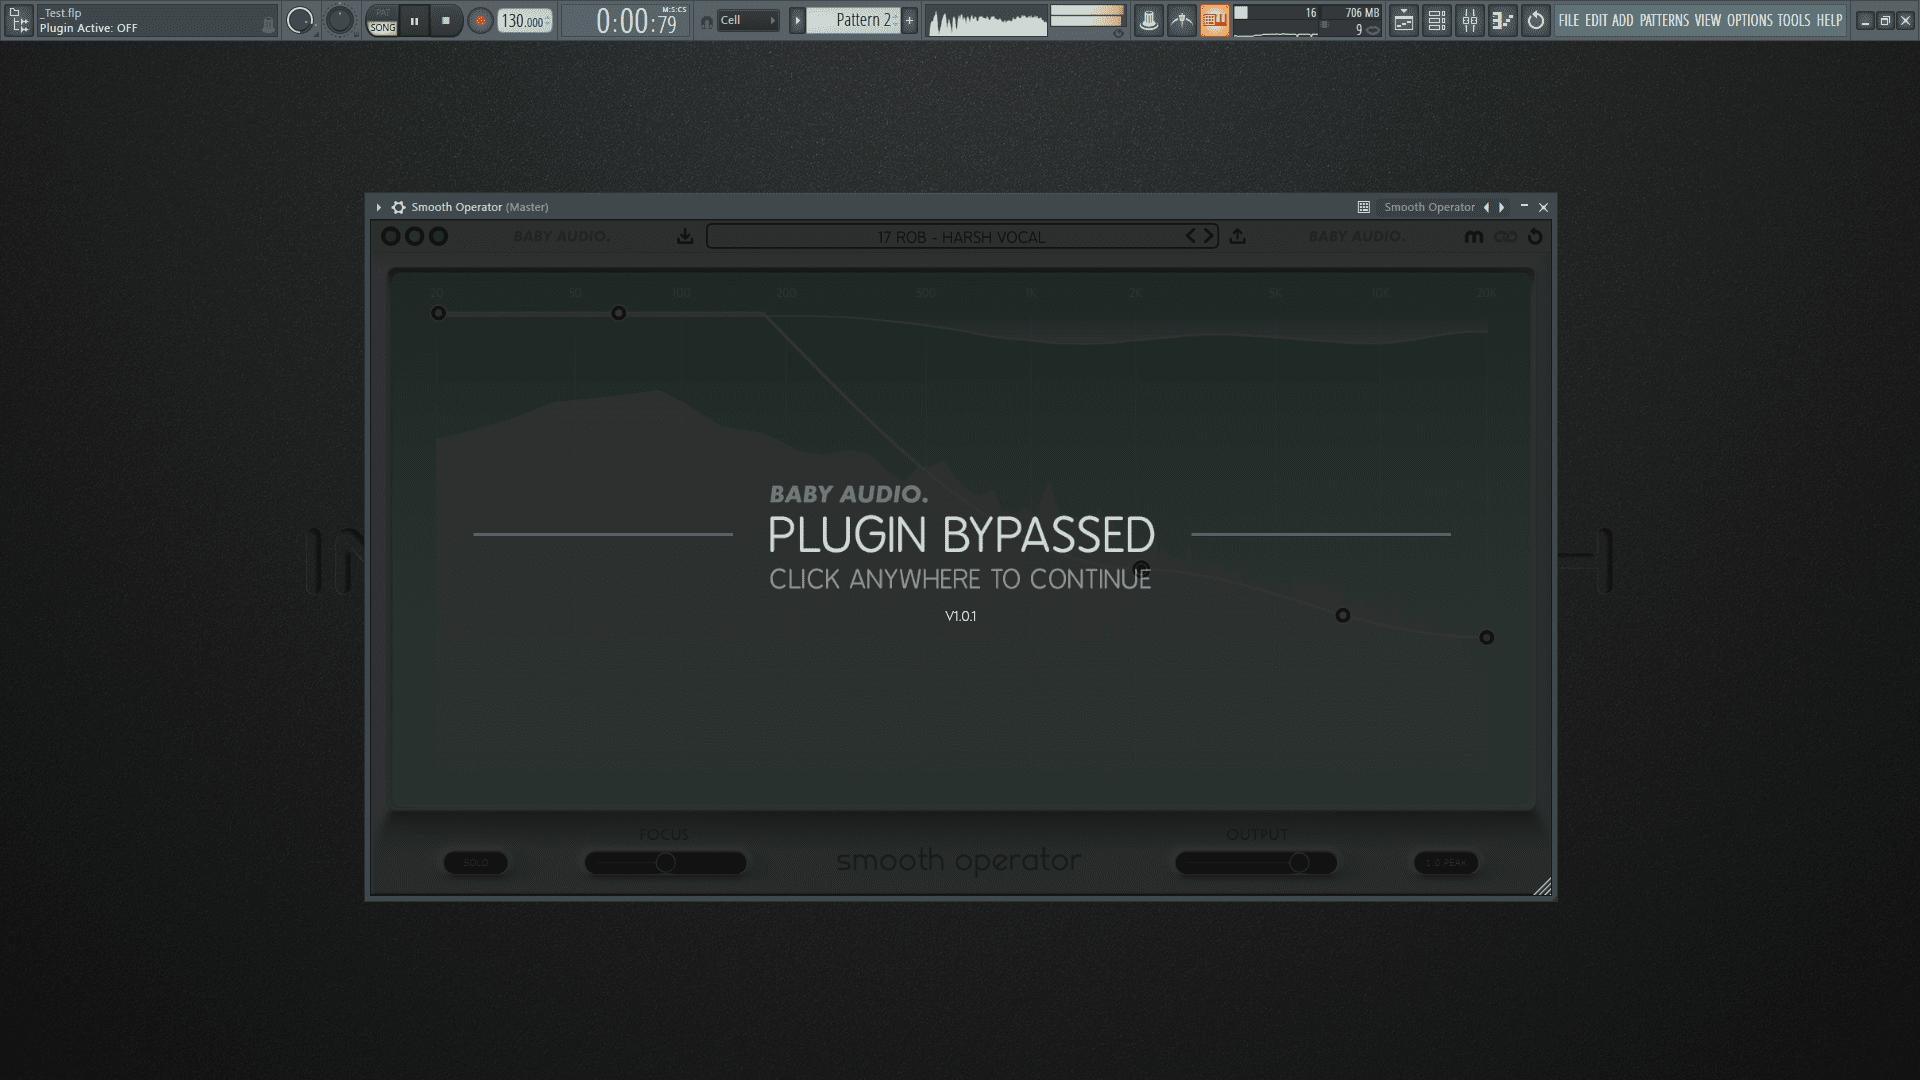Open the Cell snap dropdown
This screenshot has width=1920, height=1080.
click(x=748, y=20)
